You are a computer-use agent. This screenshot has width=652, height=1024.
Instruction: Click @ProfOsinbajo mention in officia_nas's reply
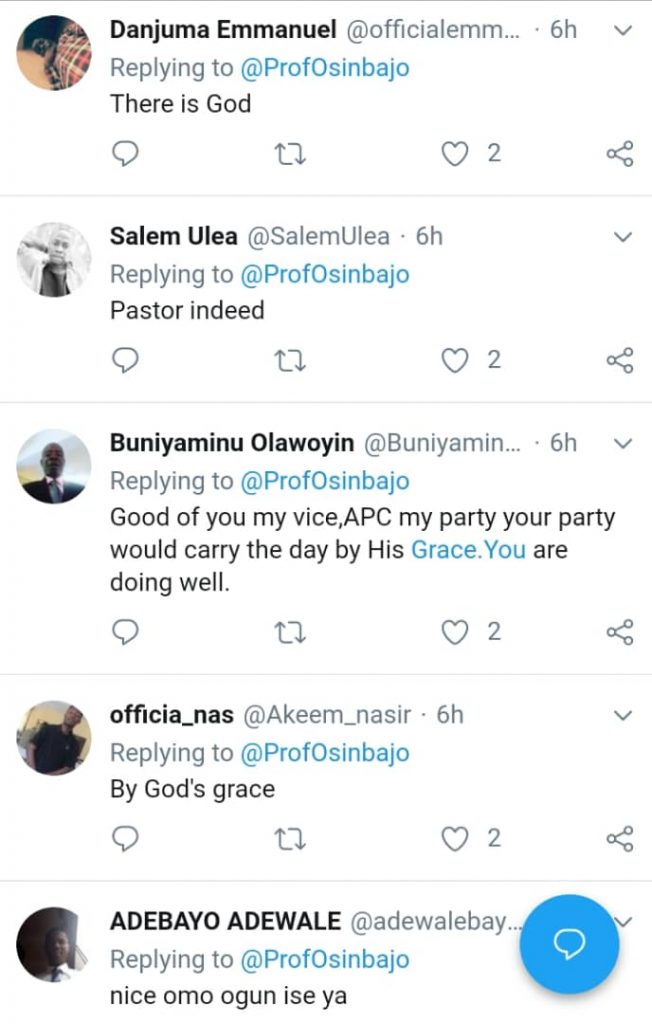coord(325,752)
